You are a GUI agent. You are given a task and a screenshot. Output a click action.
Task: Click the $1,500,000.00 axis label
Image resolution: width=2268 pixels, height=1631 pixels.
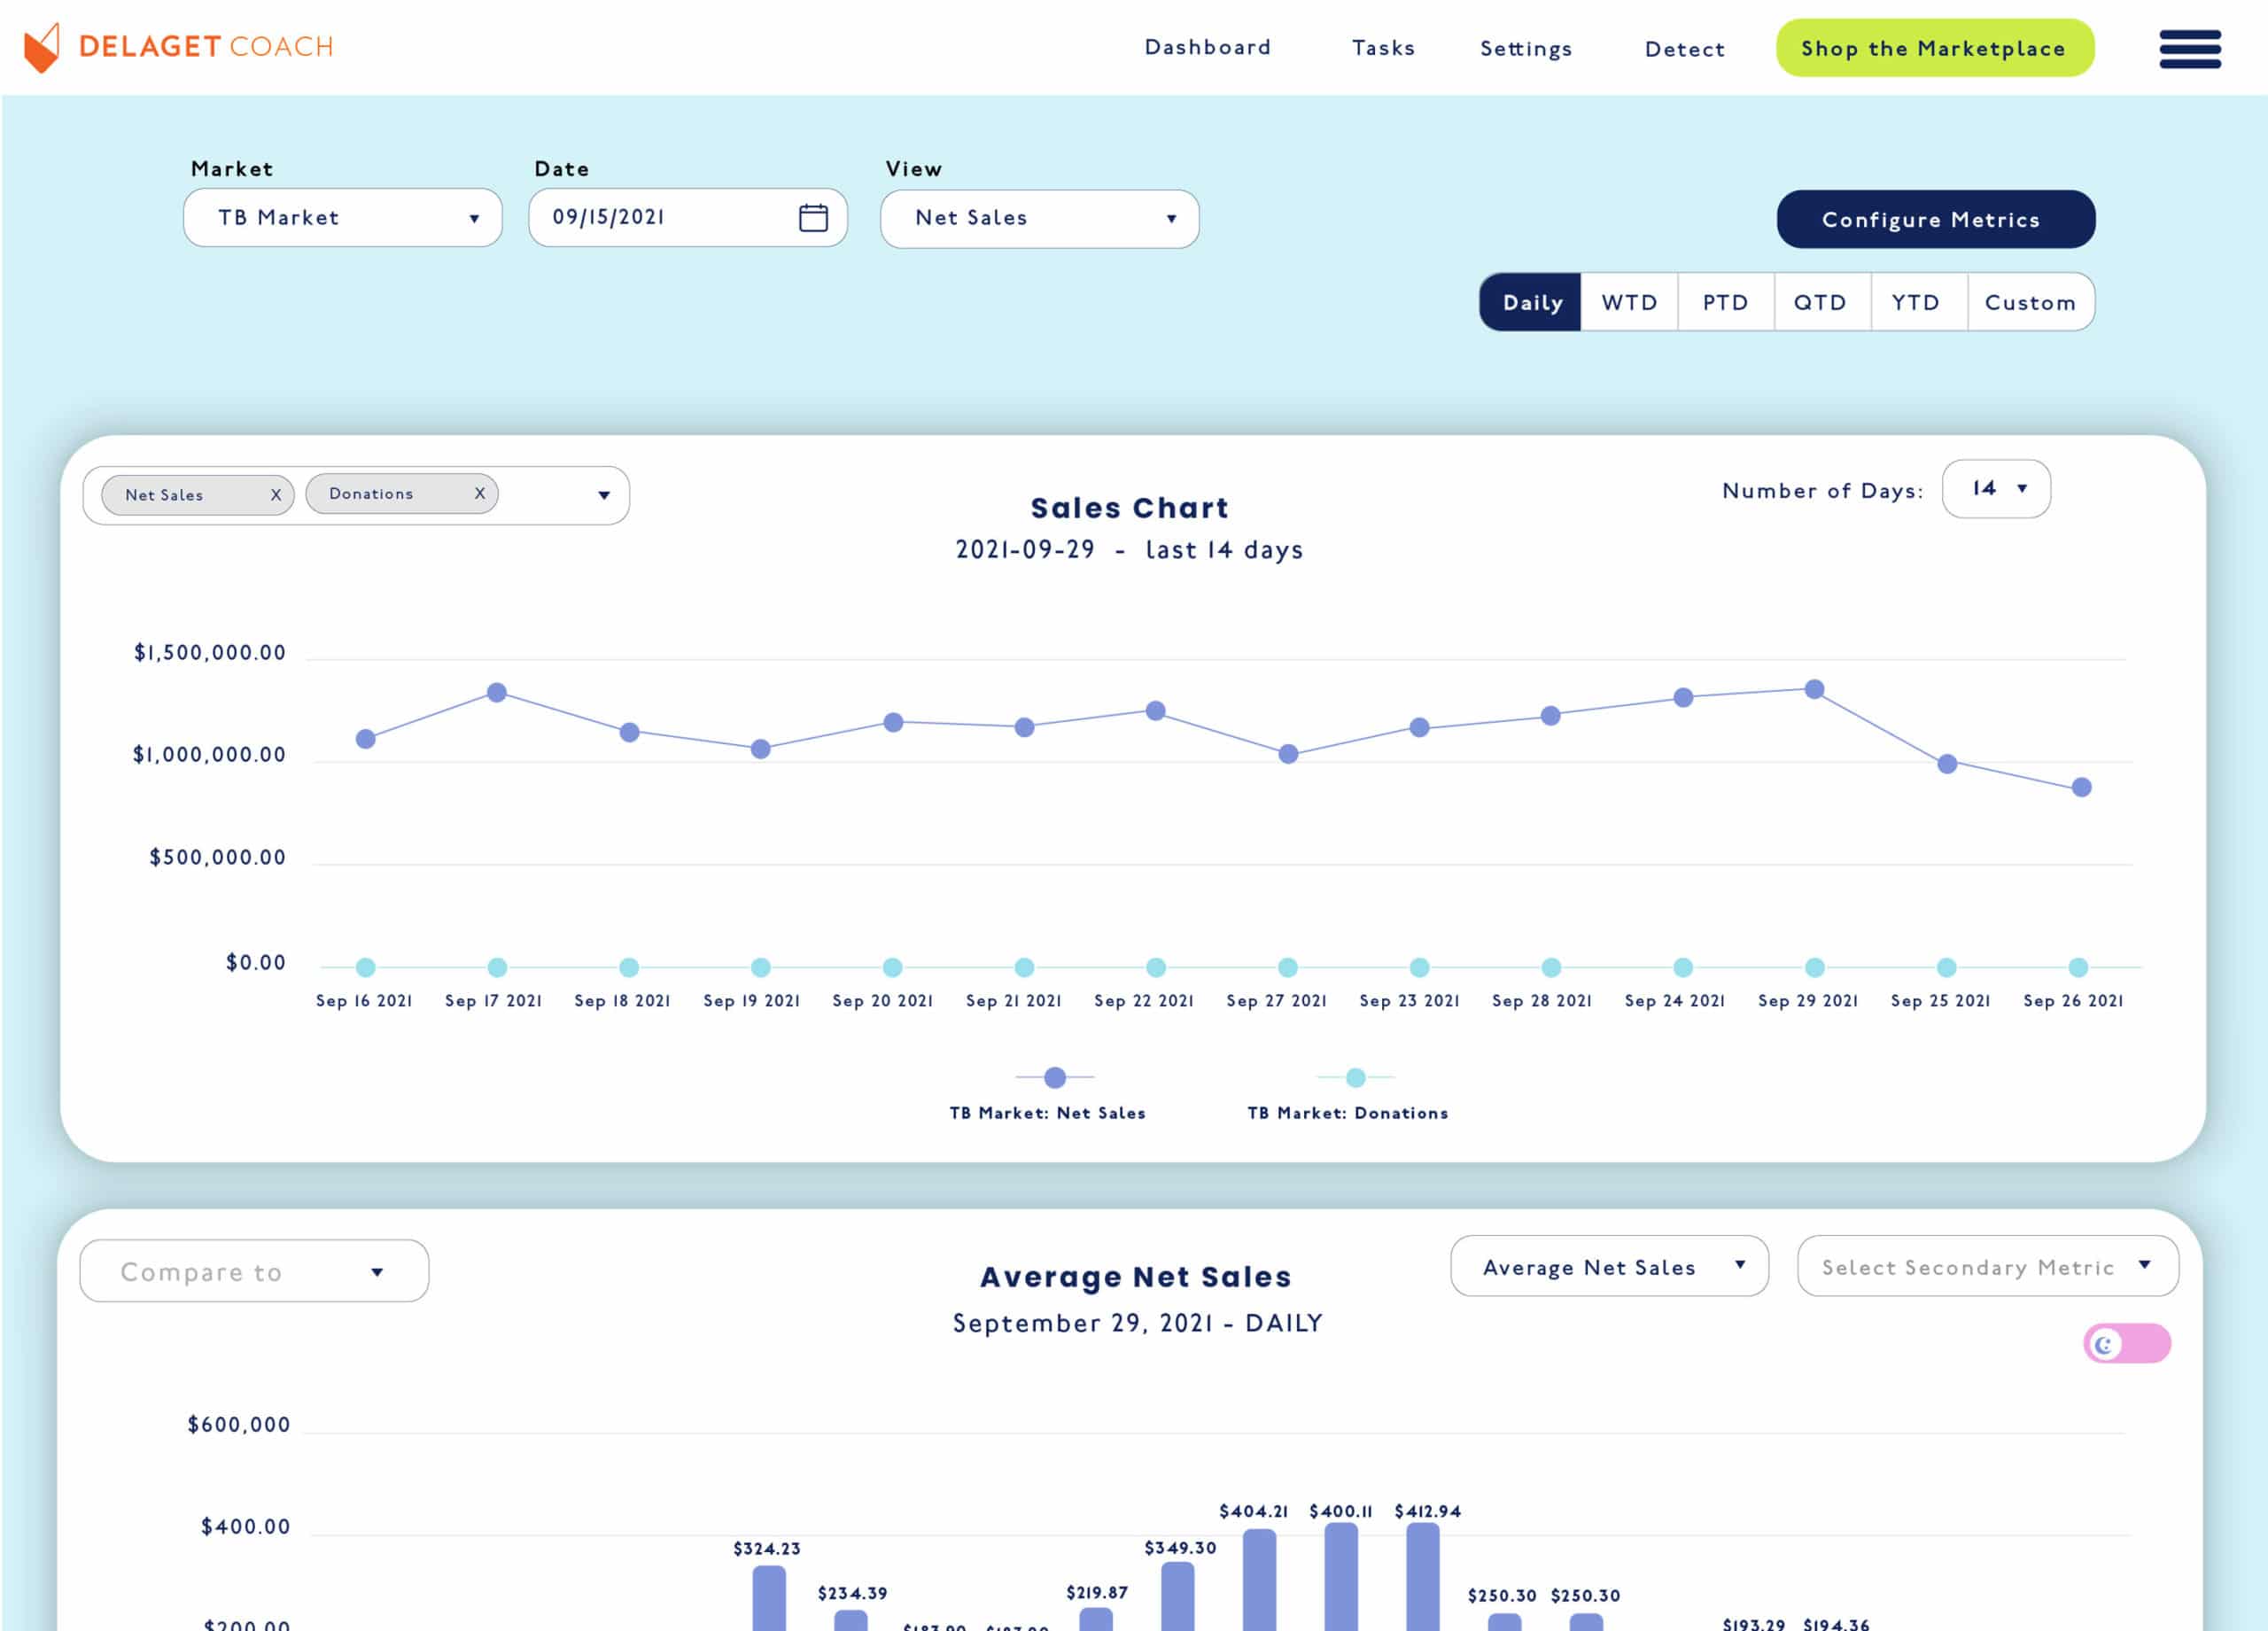[x=210, y=653]
